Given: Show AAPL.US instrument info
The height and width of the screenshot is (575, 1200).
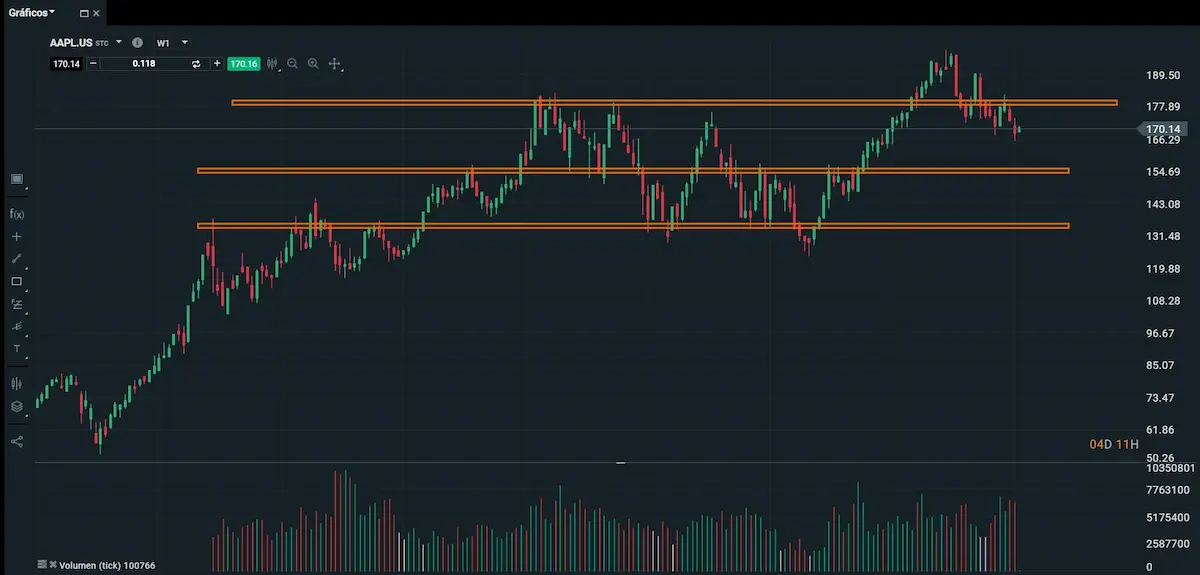Looking at the screenshot, I should 137,43.
